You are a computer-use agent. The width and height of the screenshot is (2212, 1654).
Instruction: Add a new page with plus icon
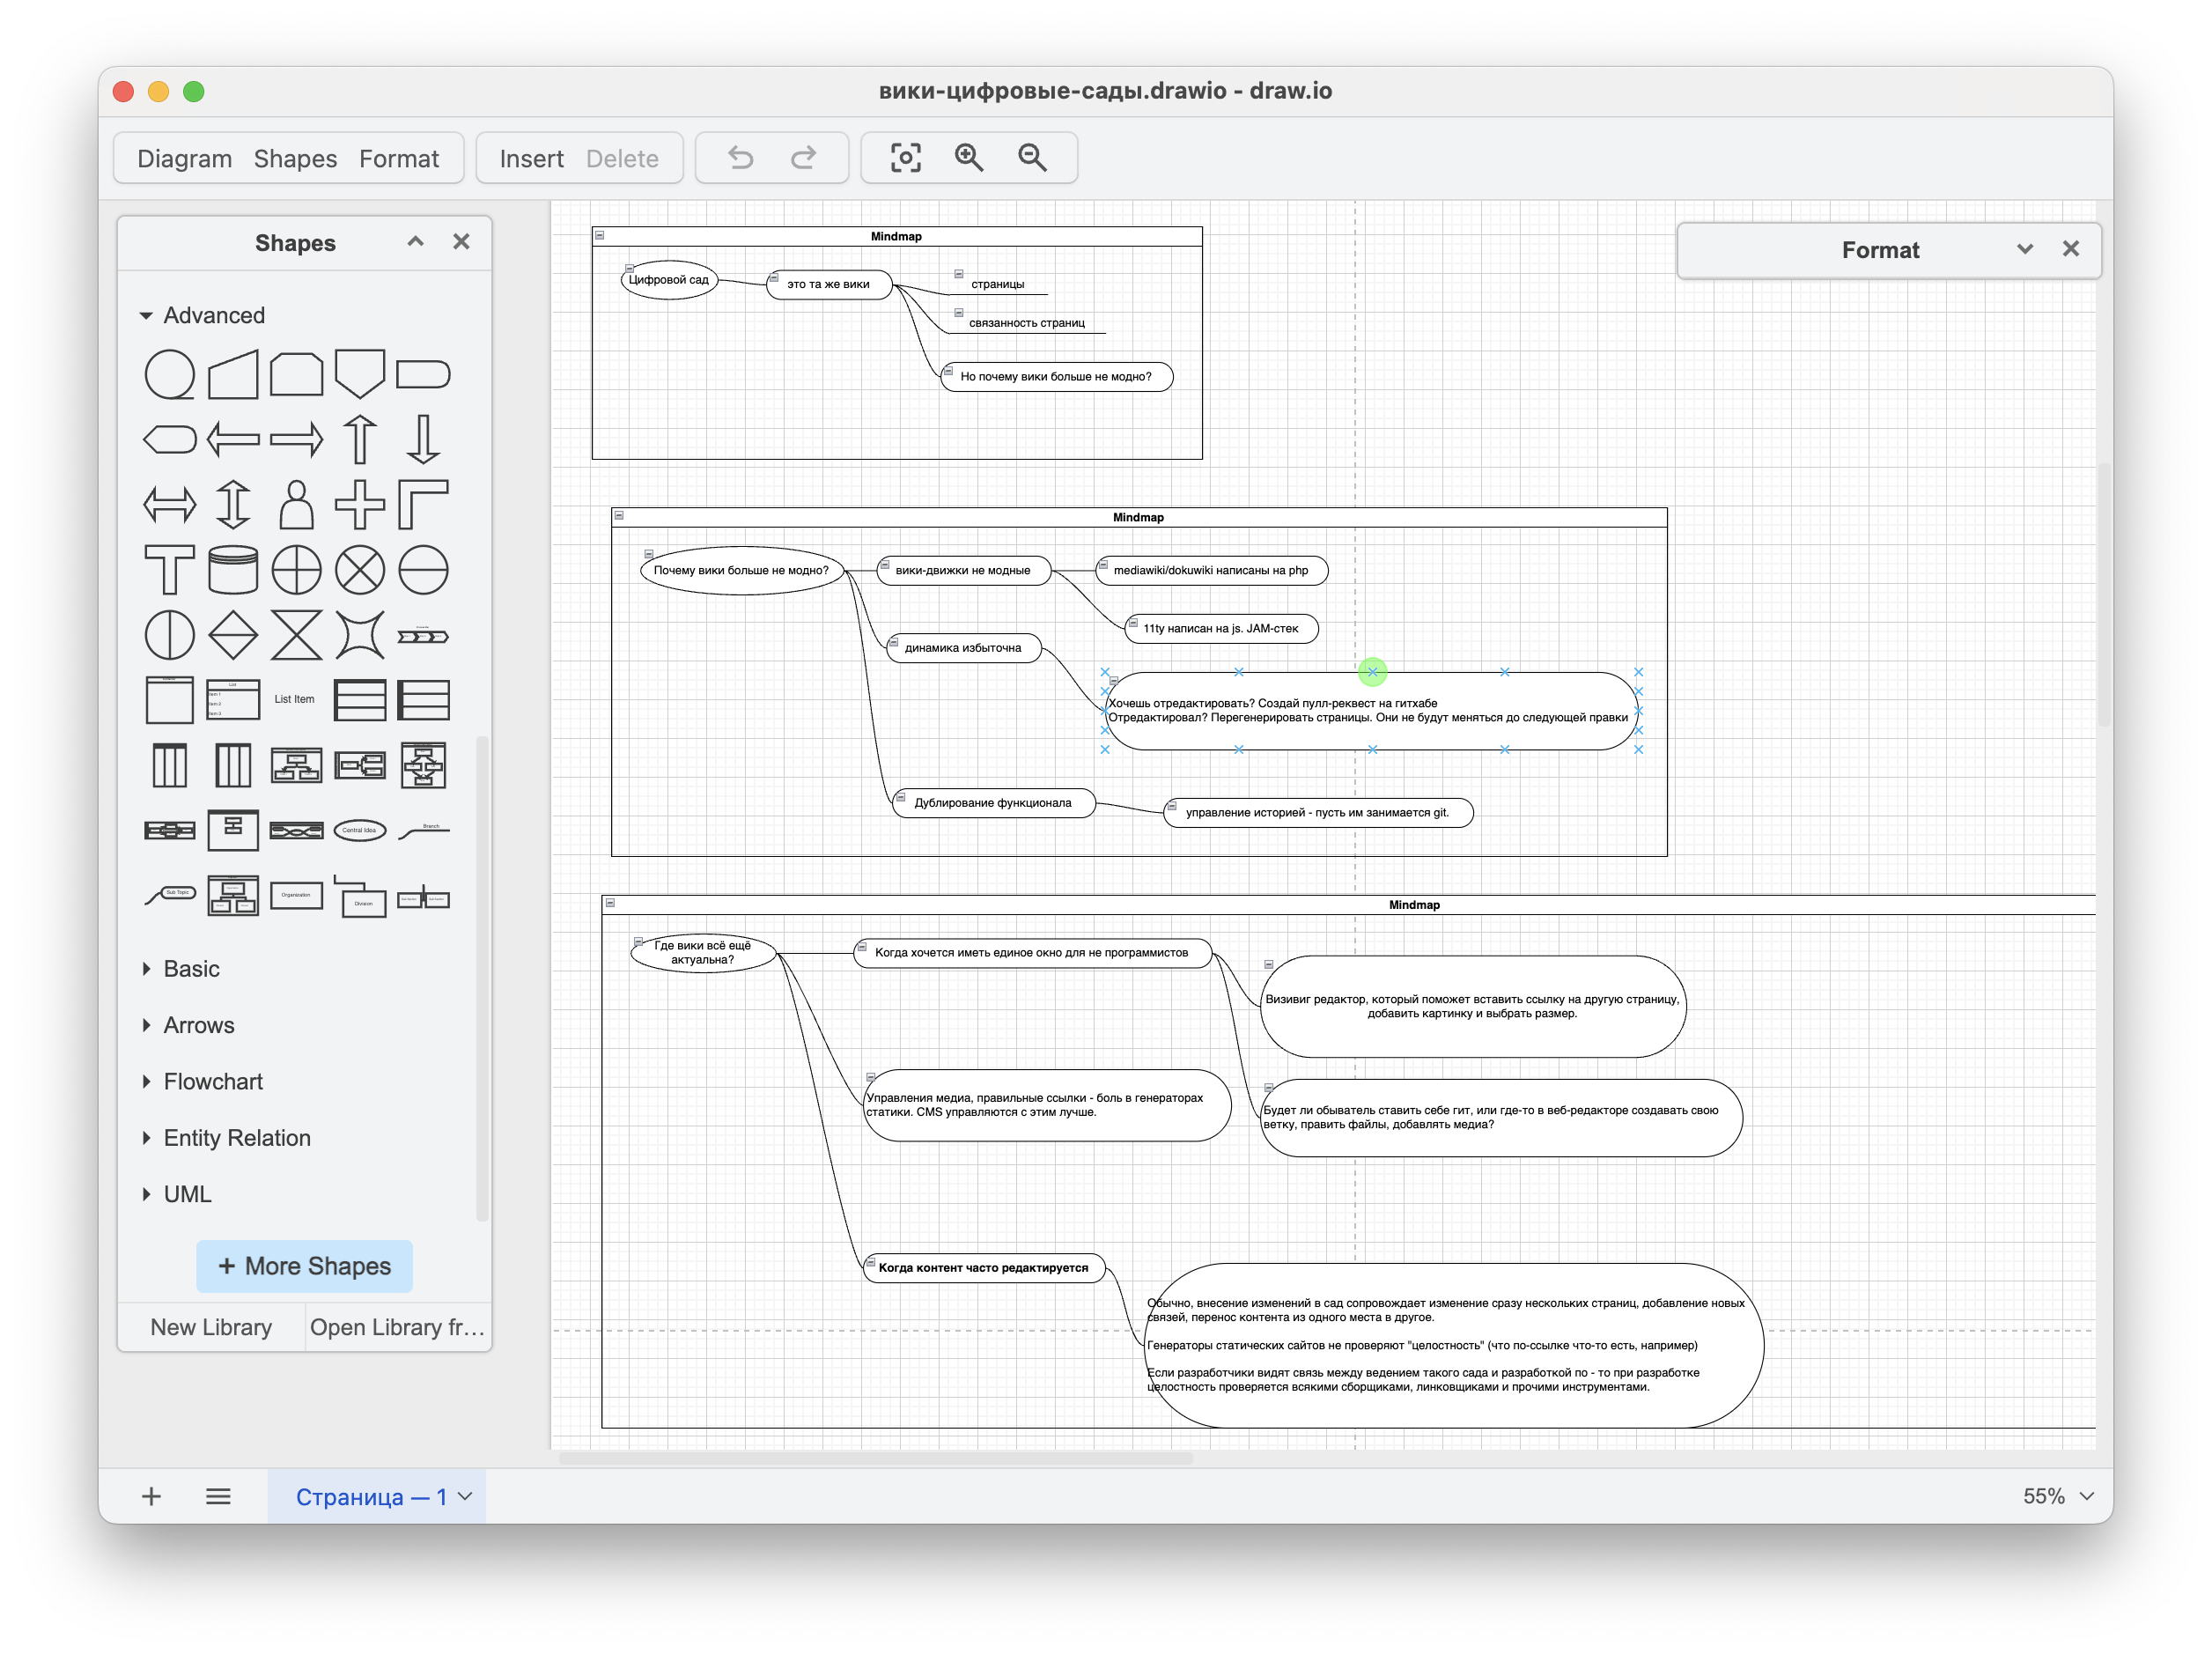151,1496
